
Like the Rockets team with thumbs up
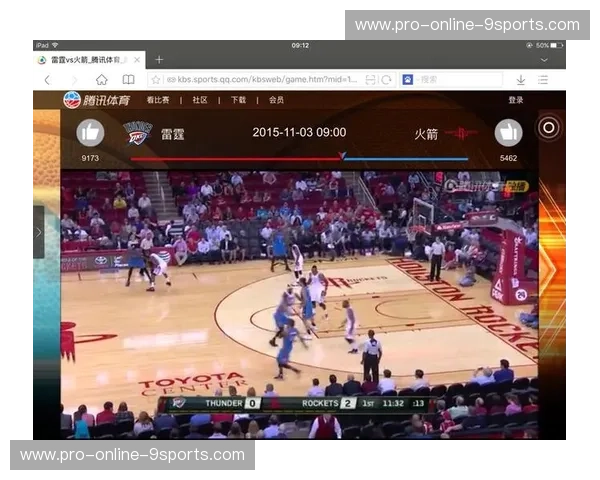tap(508, 133)
